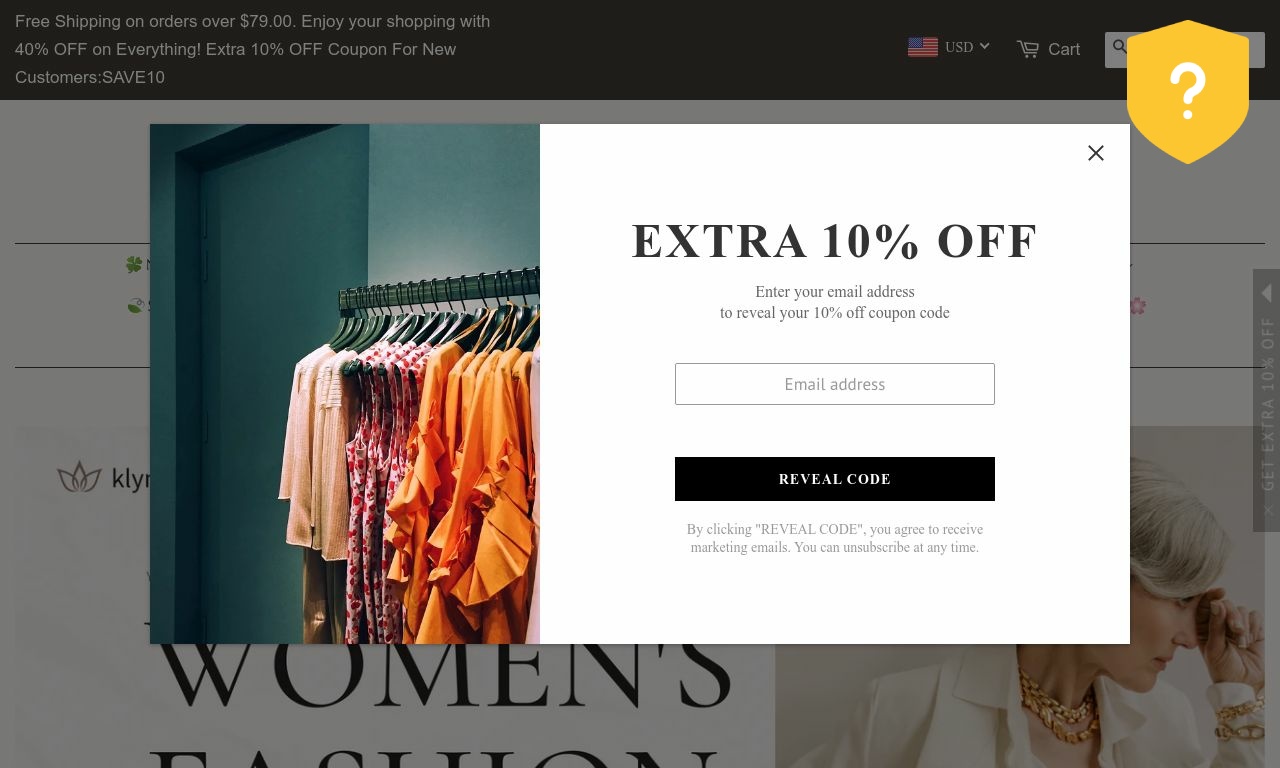Open the GET EXTRA 10% OFF side tab
The image size is (1280, 768).
[x=1267, y=403]
